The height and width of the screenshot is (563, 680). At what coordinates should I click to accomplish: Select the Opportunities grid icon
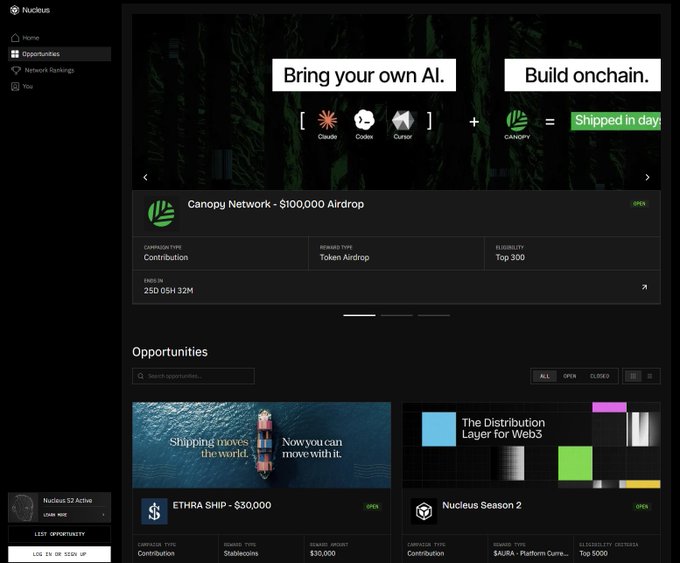[x=15, y=54]
